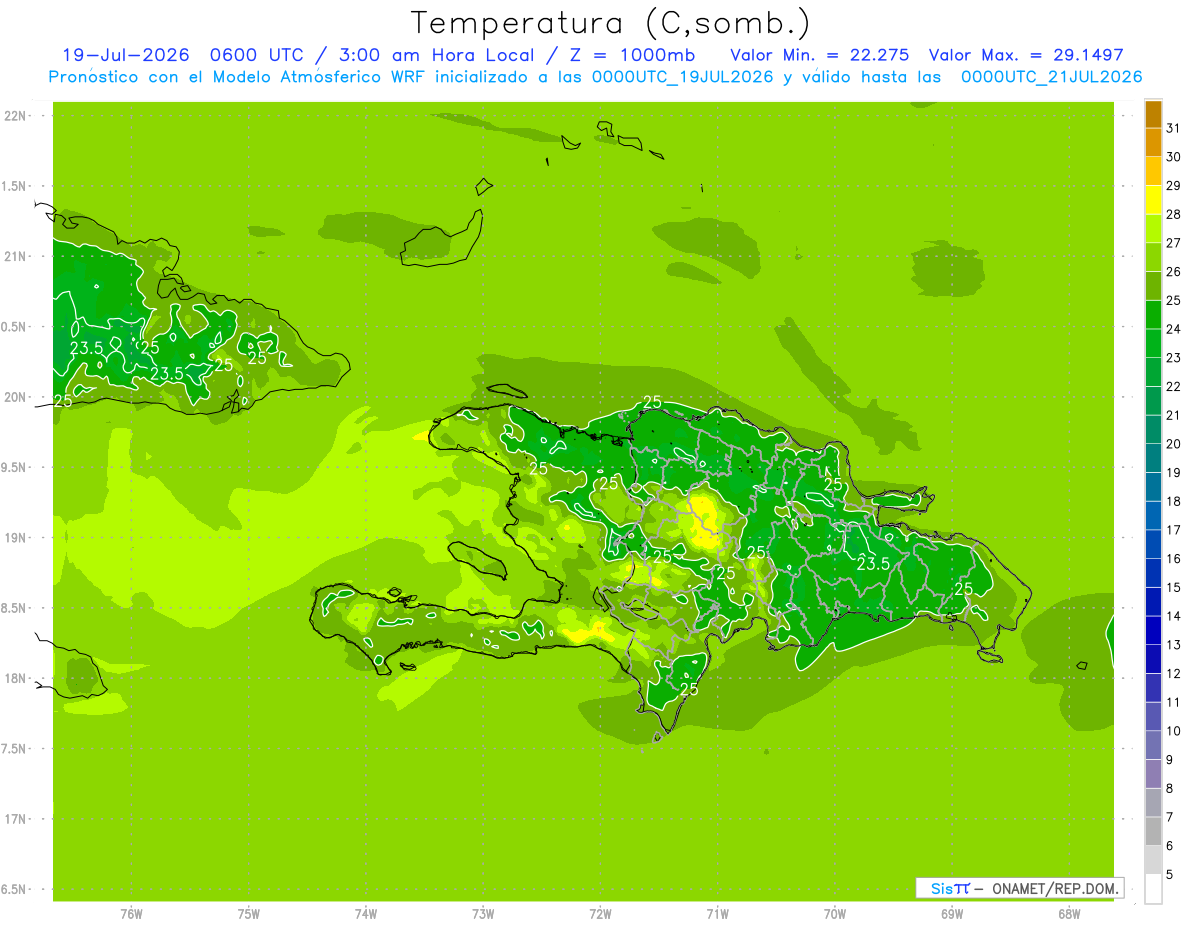This screenshot has height=927, width=1200.
Task: Click the Z = 1000mb level text
Action: (626, 55)
